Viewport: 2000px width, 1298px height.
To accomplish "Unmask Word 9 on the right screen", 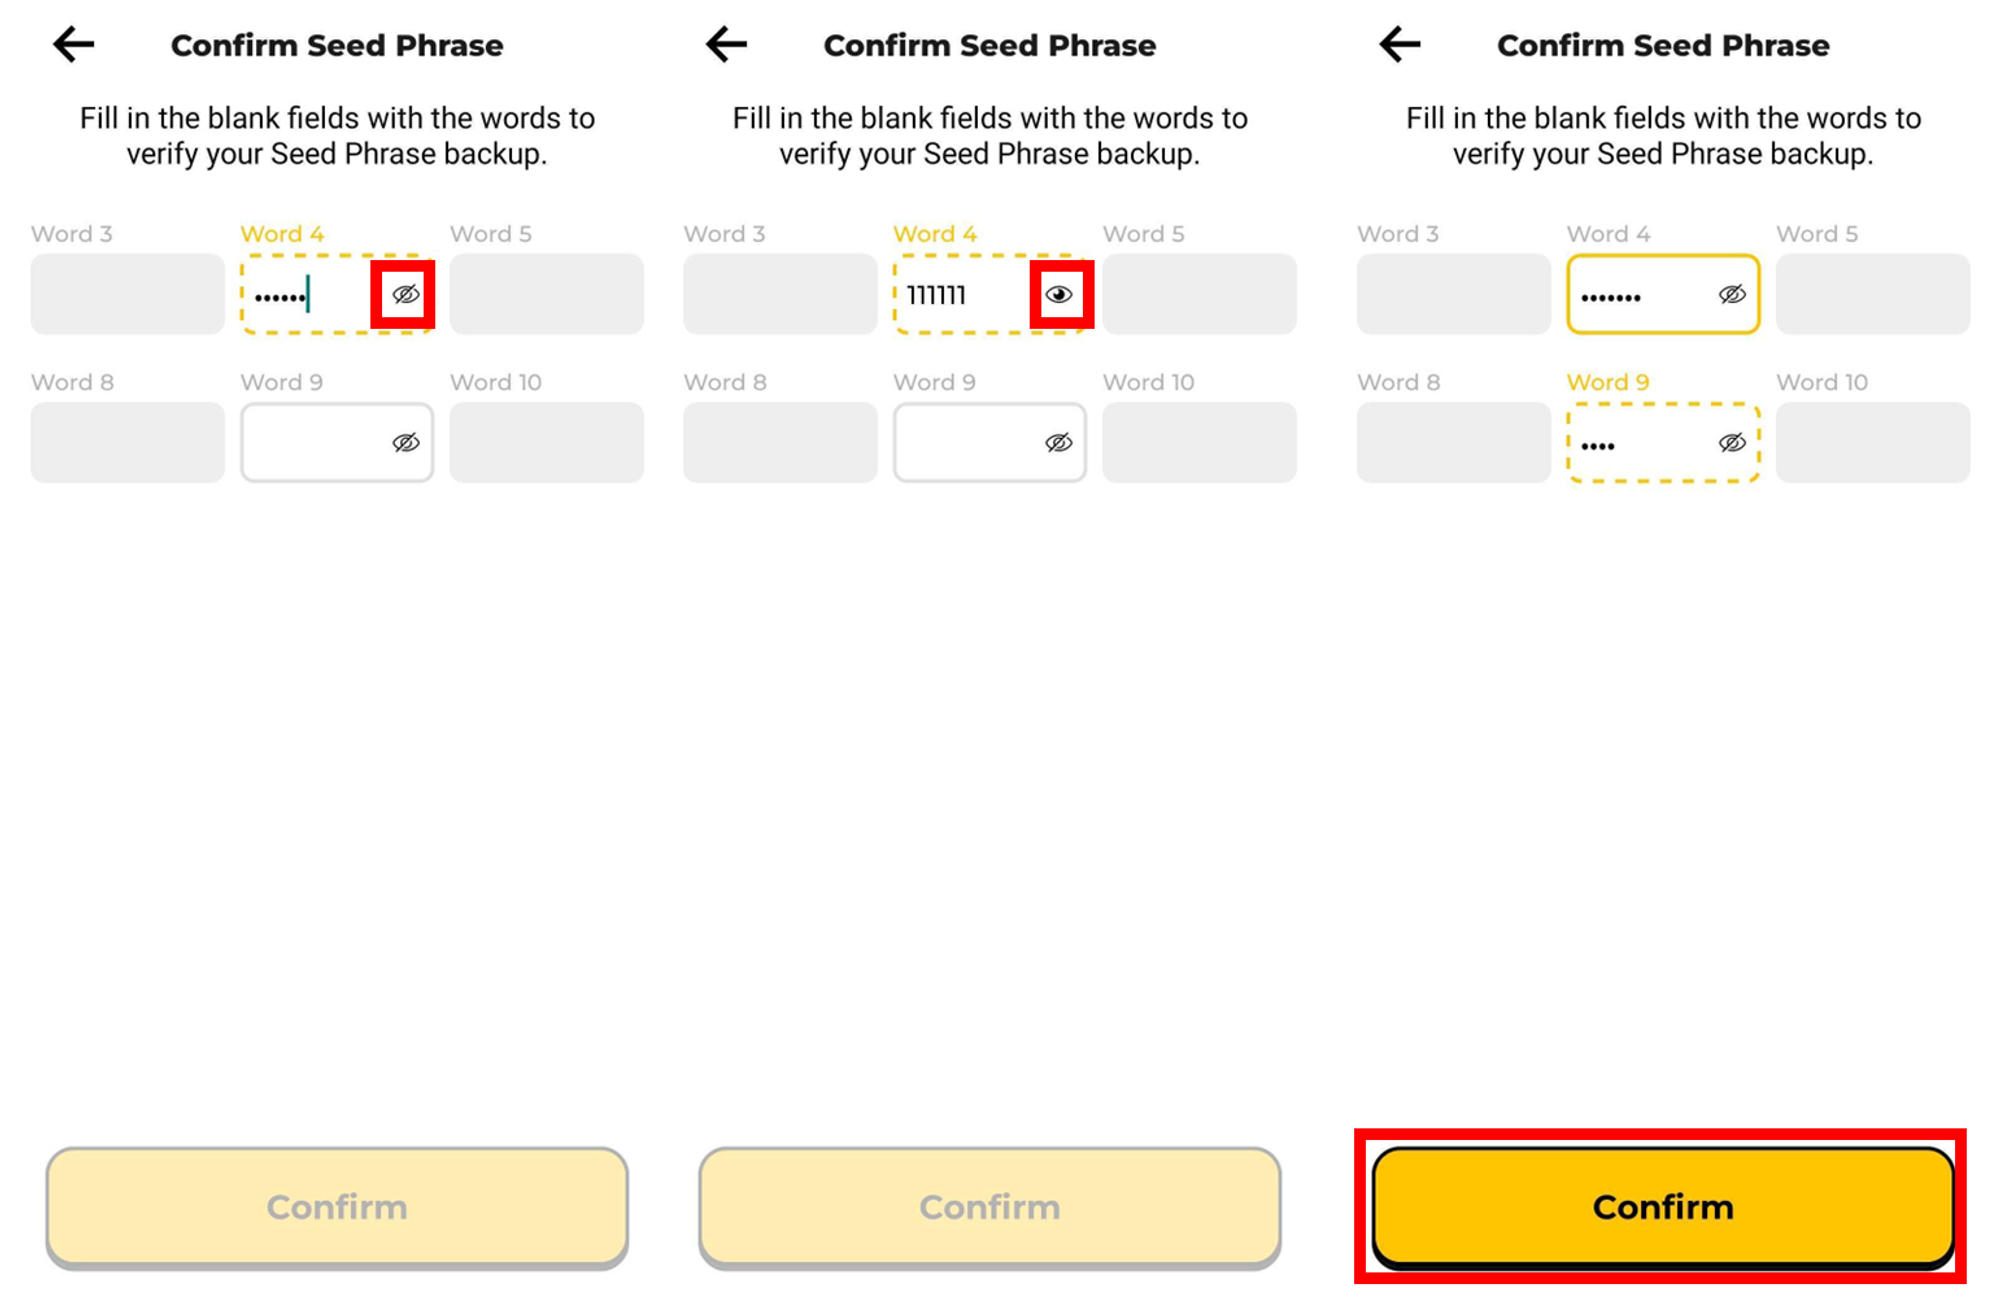I will coord(1732,442).
